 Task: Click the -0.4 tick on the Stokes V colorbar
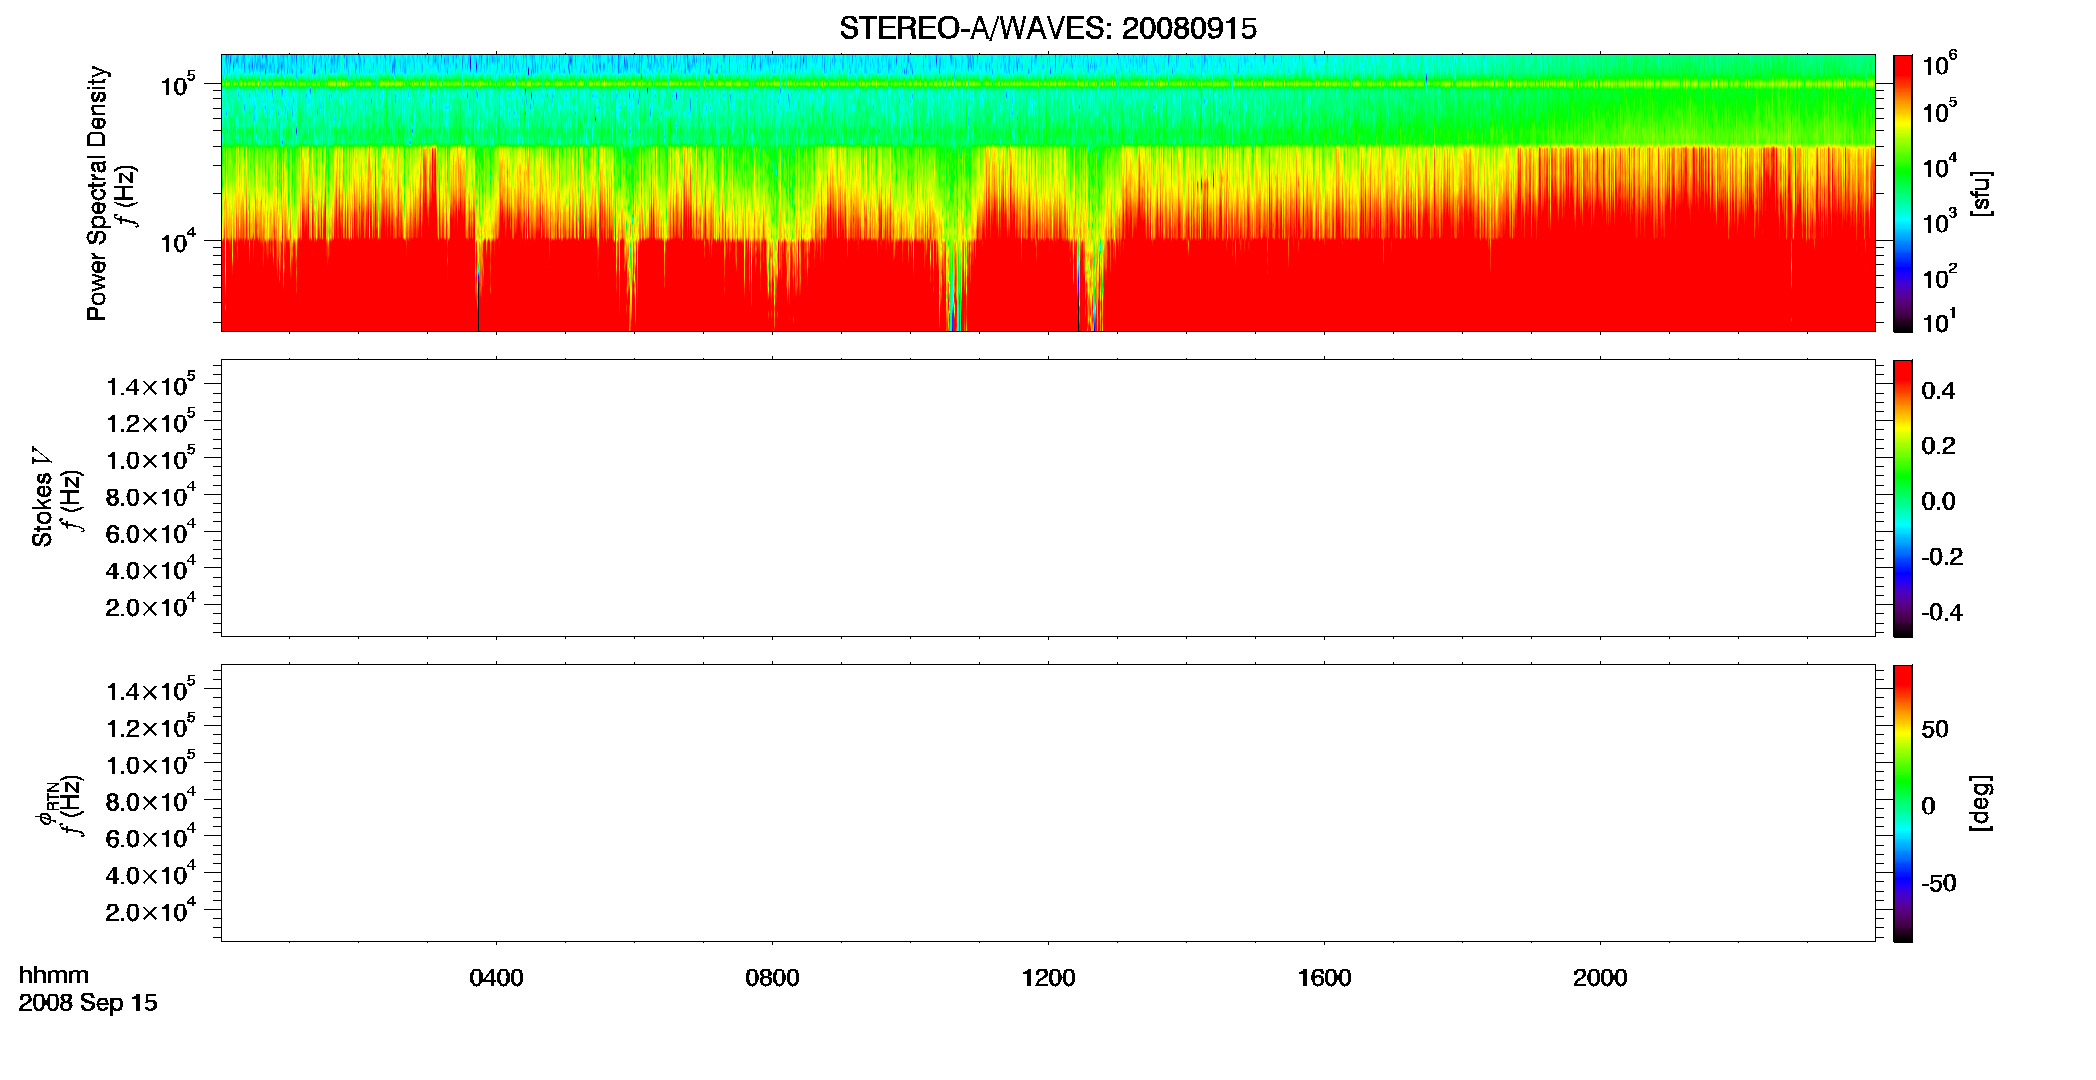[1941, 613]
